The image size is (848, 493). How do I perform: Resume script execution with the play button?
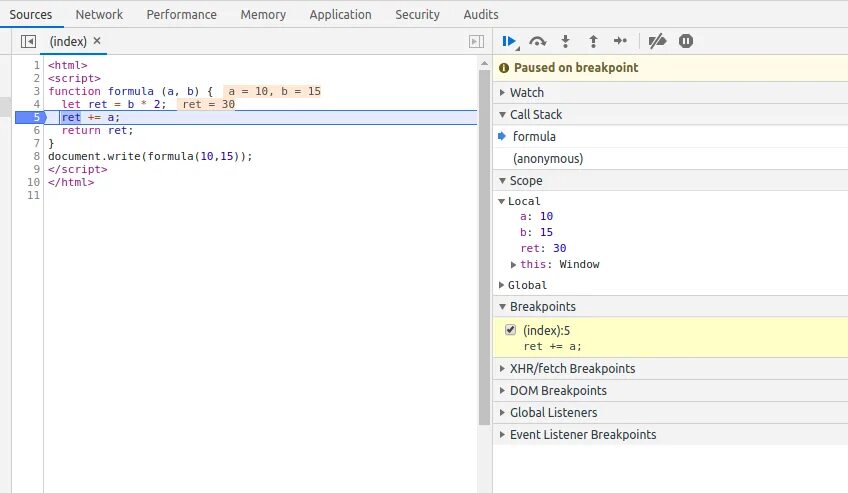click(509, 41)
